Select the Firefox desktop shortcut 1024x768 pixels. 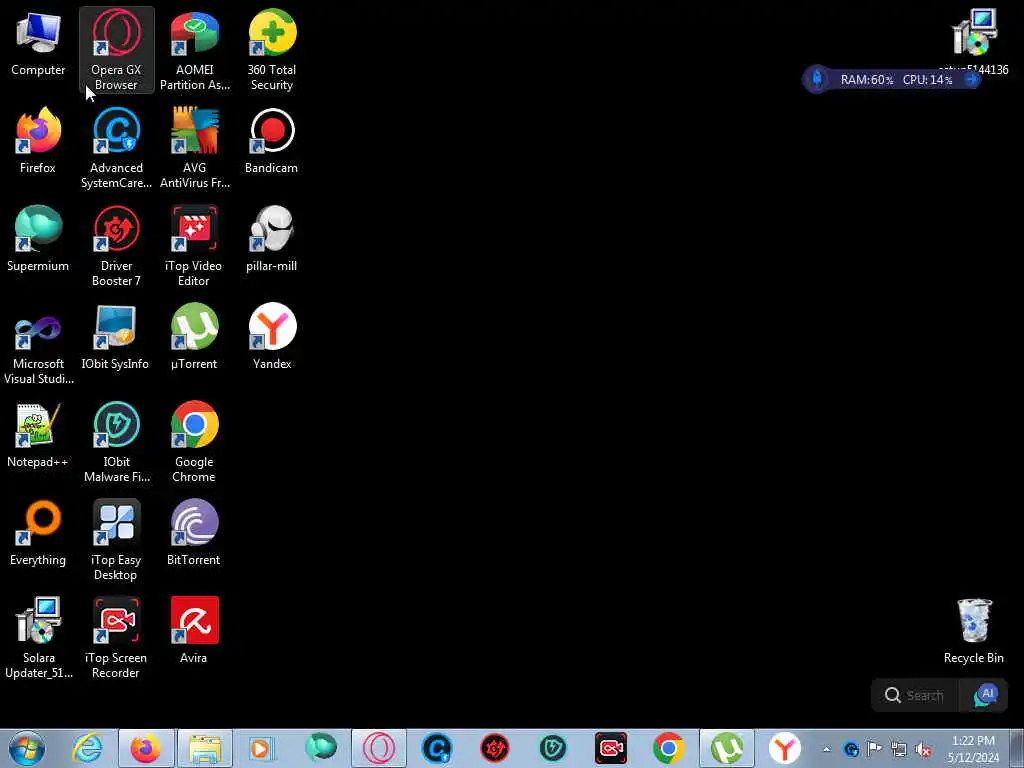point(38,141)
